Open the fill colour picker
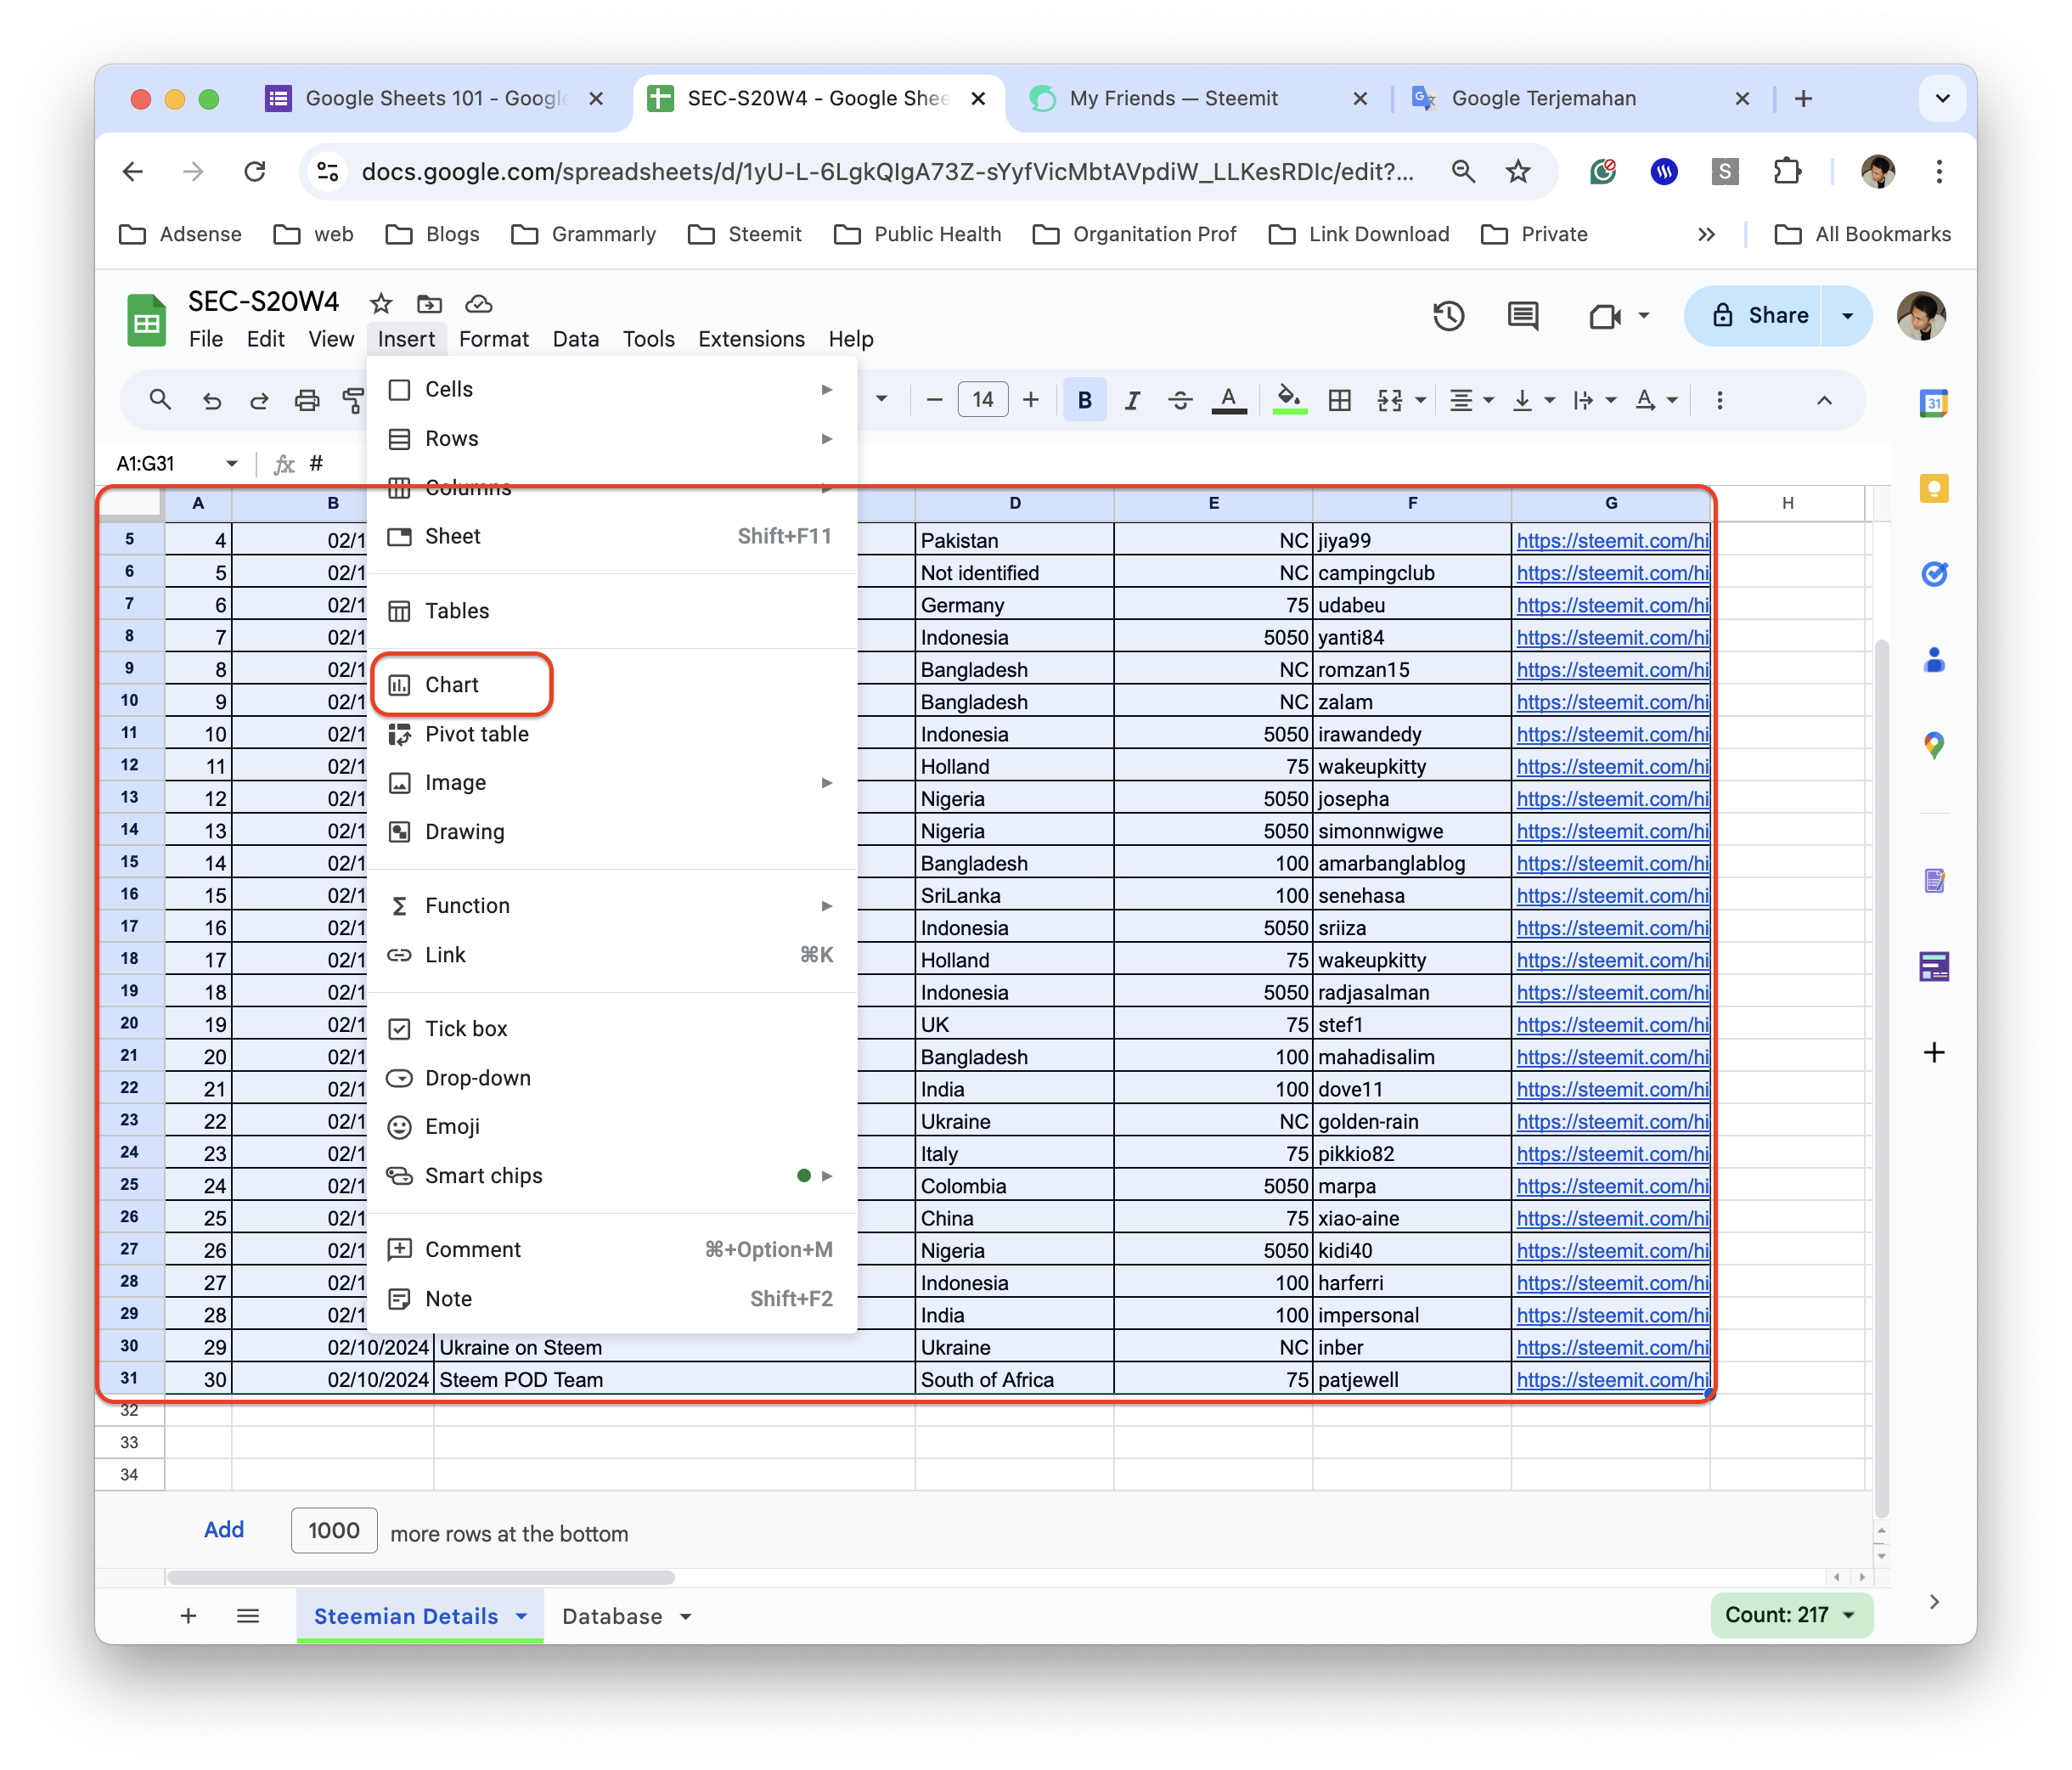 (1289, 401)
